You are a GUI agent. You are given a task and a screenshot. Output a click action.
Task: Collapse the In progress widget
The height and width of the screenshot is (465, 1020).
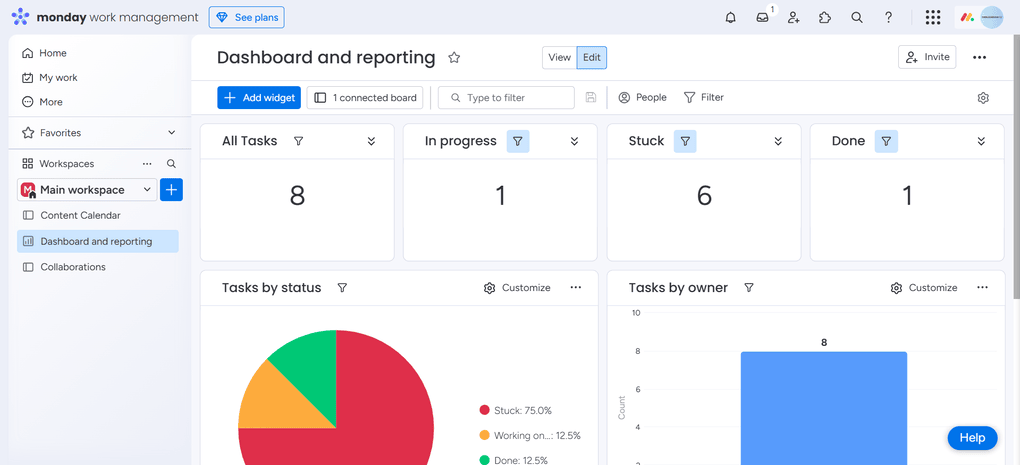(x=574, y=141)
